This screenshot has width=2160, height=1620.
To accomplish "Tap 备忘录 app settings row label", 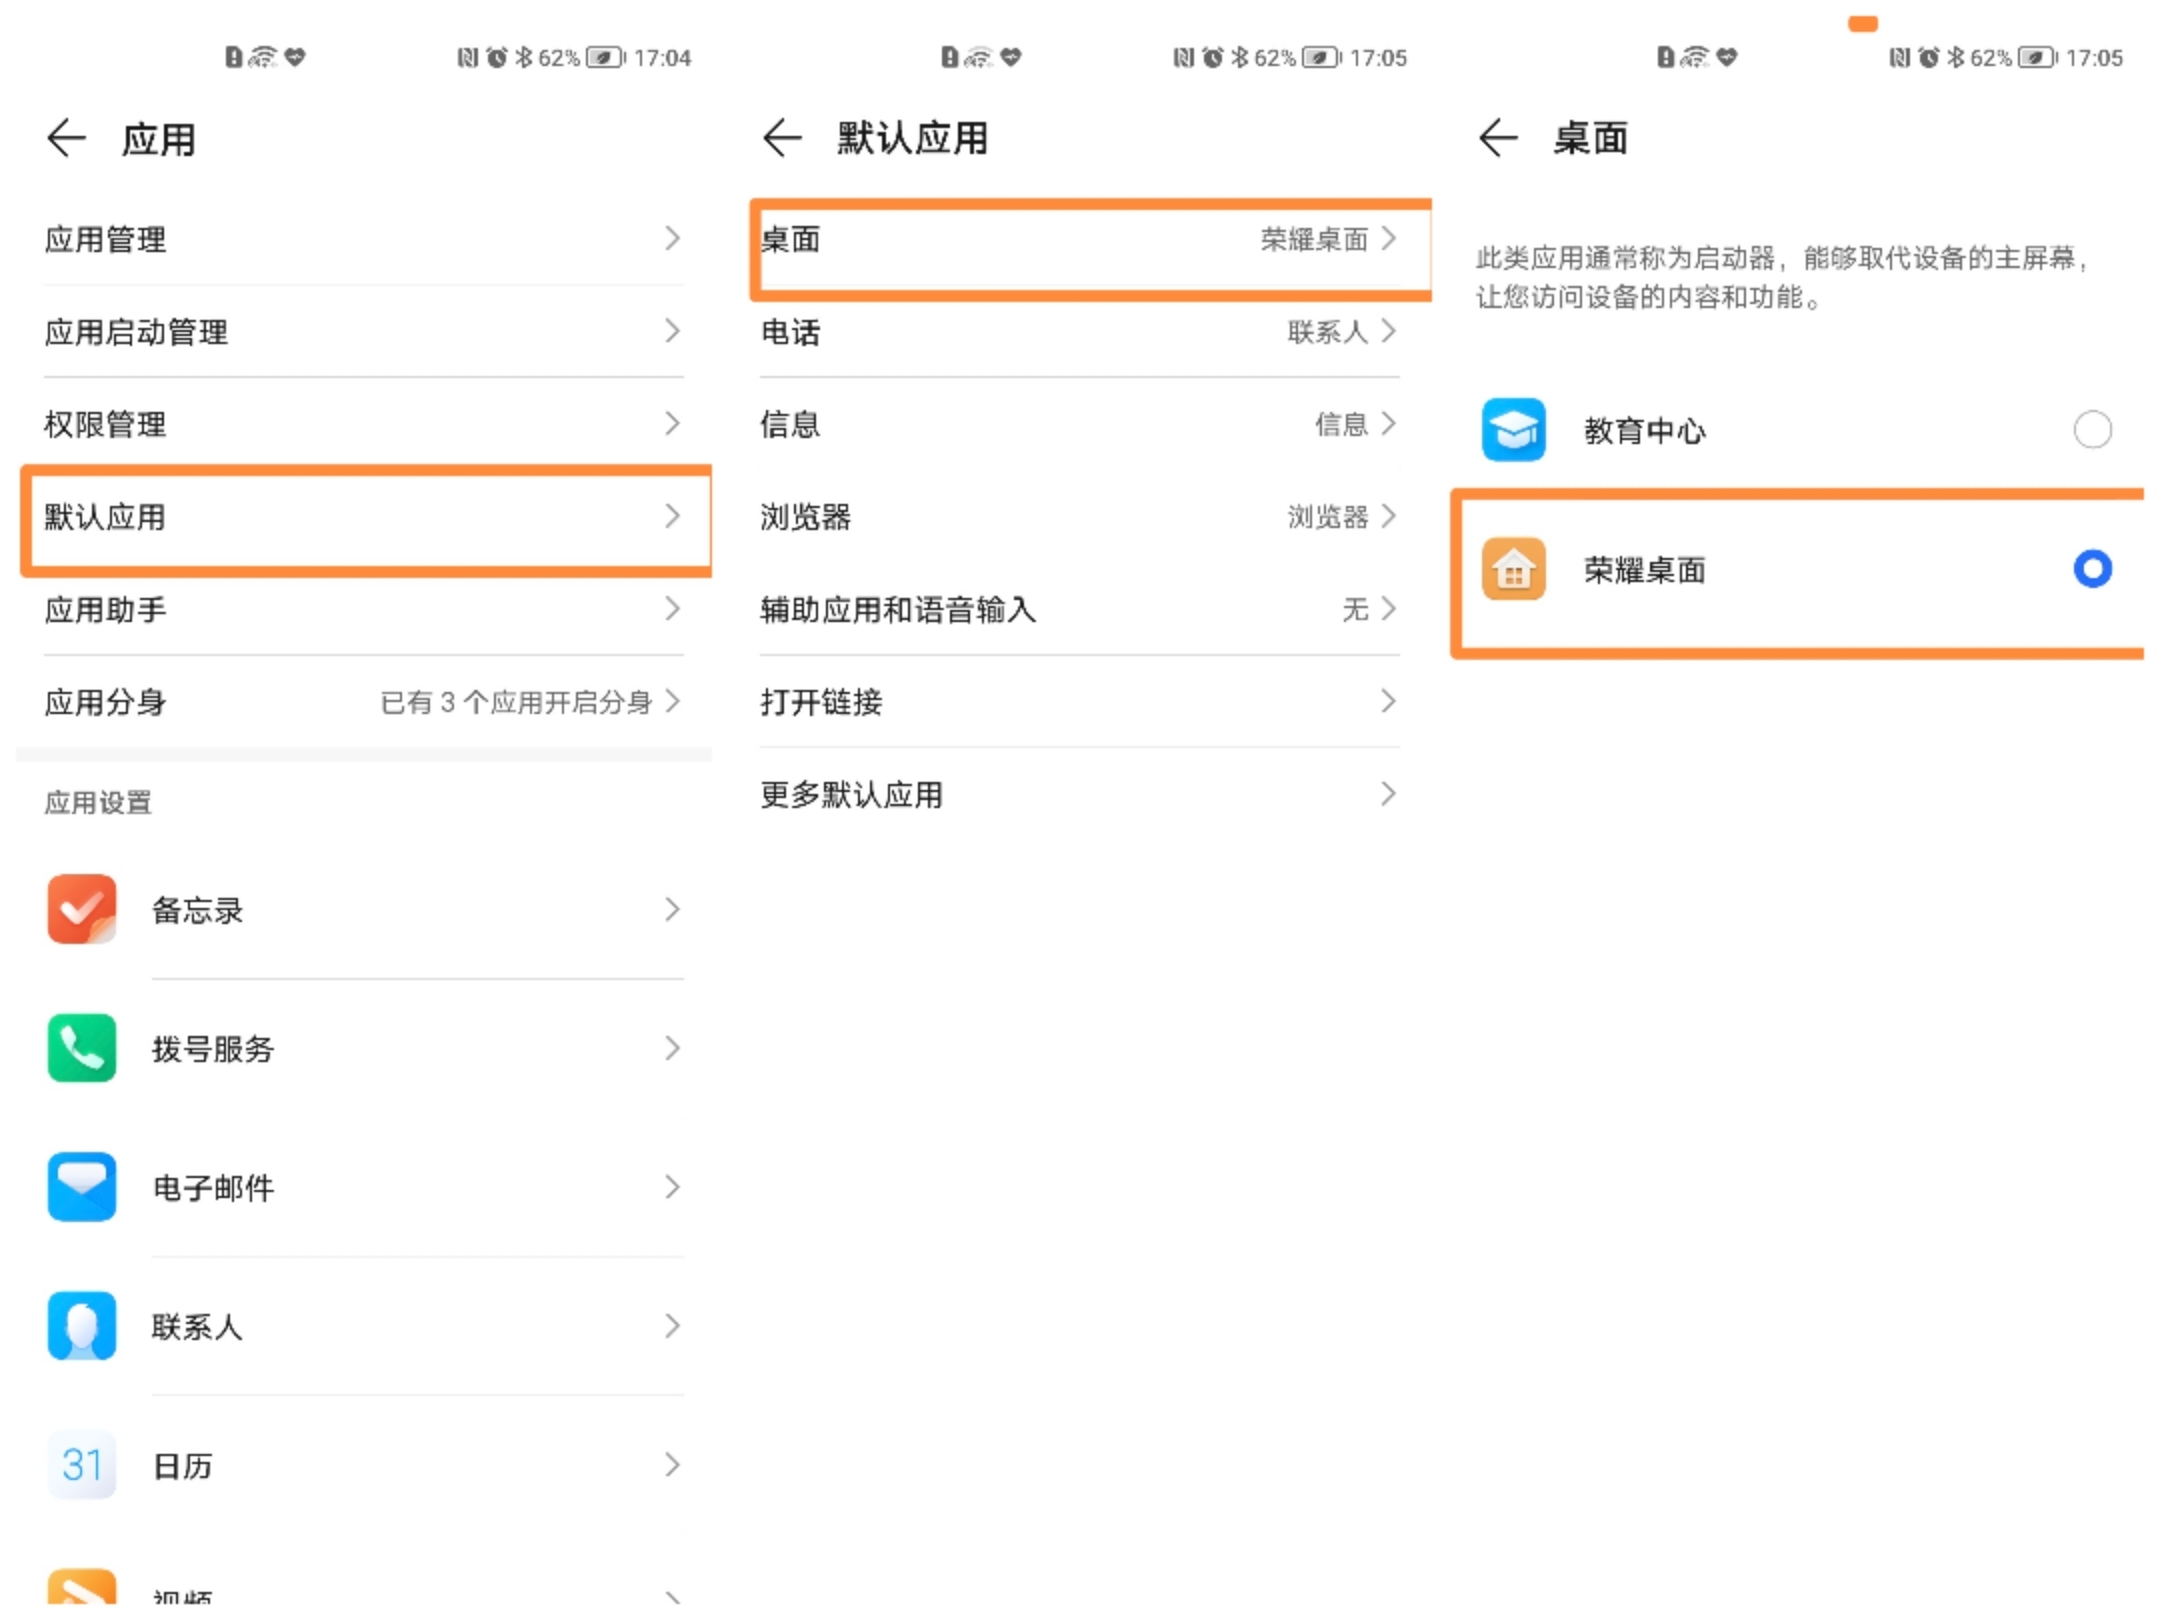I will [197, 910].
